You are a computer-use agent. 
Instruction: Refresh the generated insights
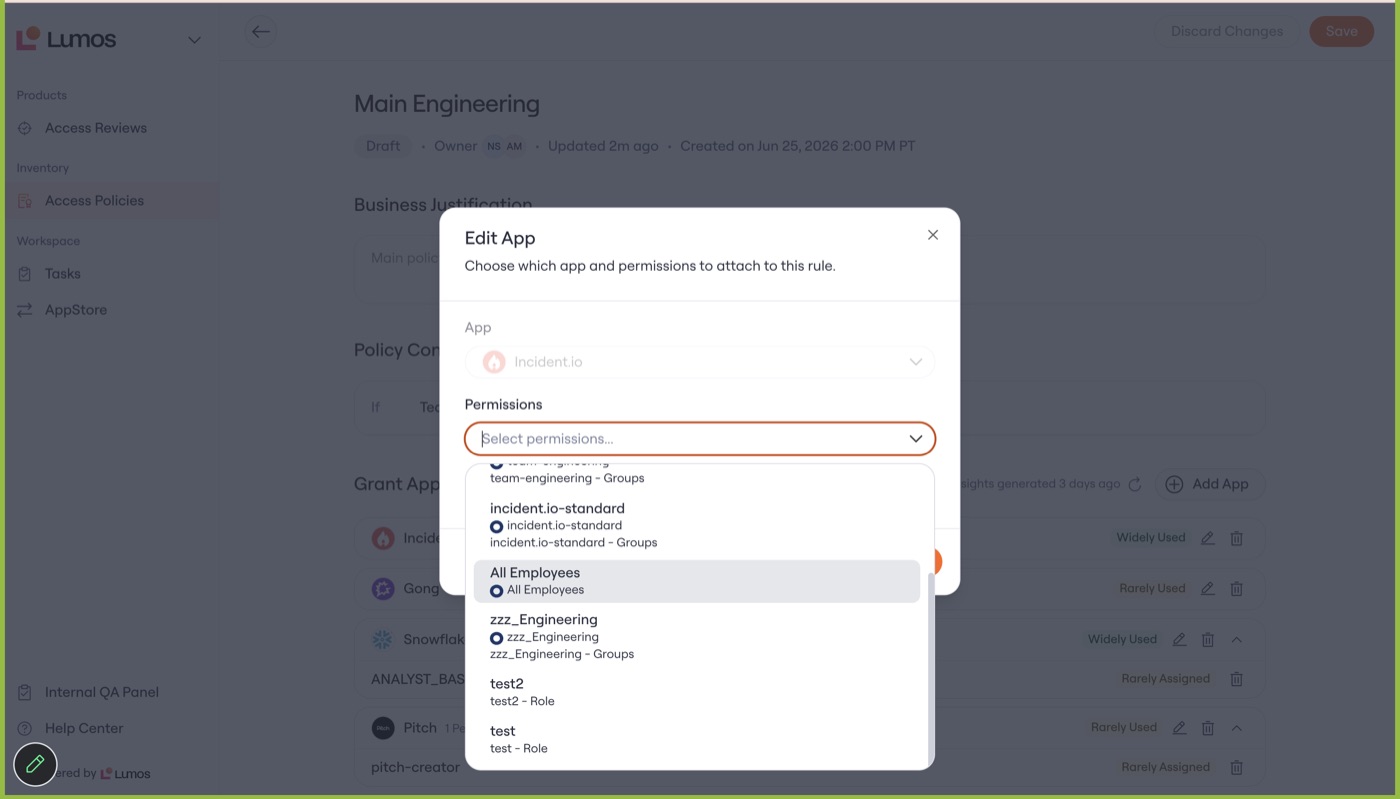[1135, 484]
